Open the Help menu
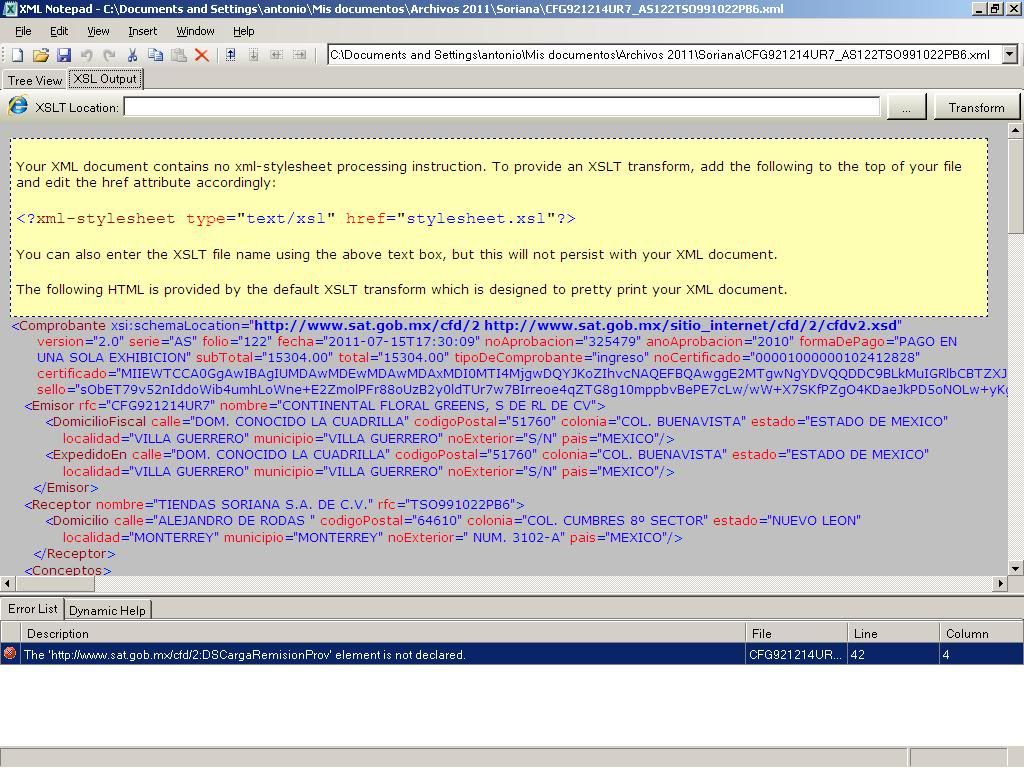This screenshot has width=1024, height=768. point(244,31)
